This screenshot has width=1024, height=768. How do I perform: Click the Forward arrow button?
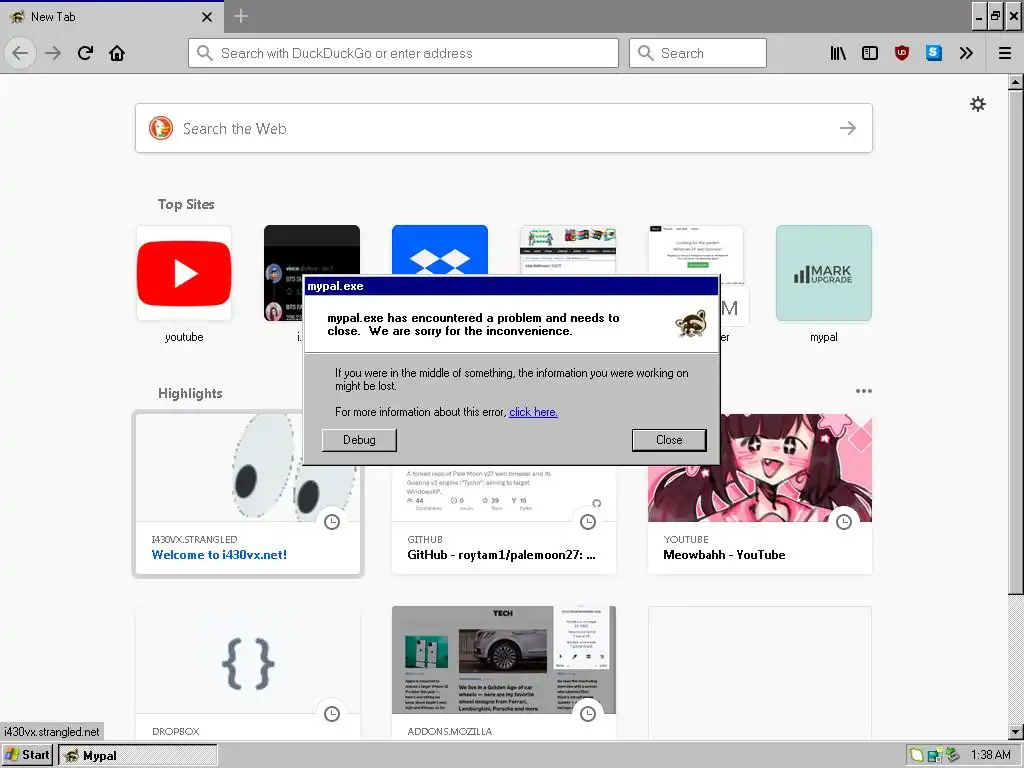point(53,53)
